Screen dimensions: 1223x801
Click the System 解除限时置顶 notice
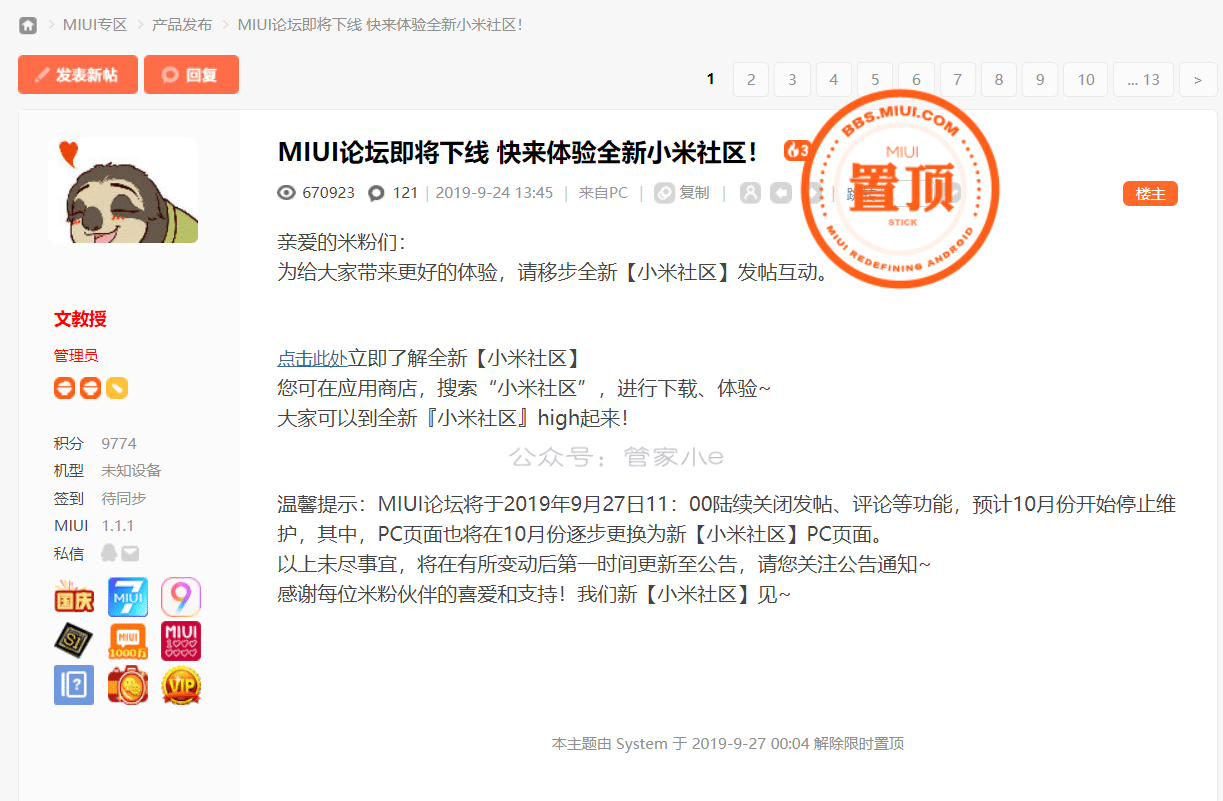[728, 744]
